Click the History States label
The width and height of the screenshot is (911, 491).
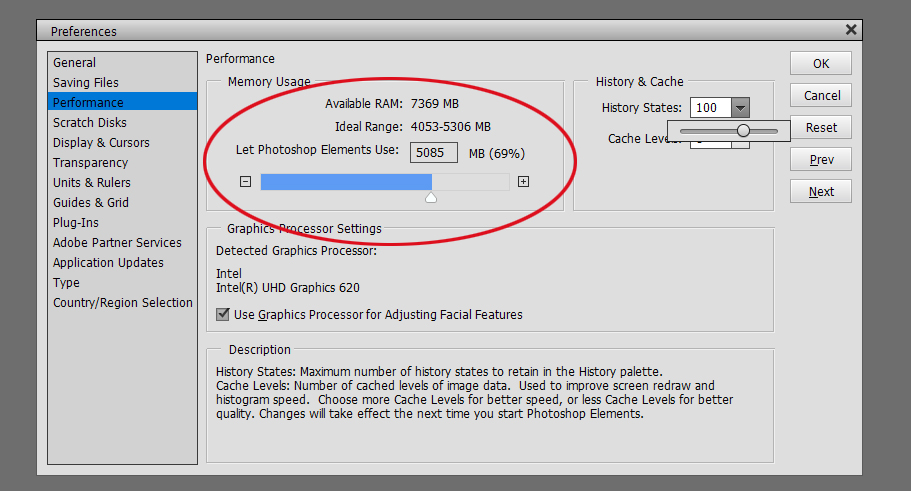[641, 107]
